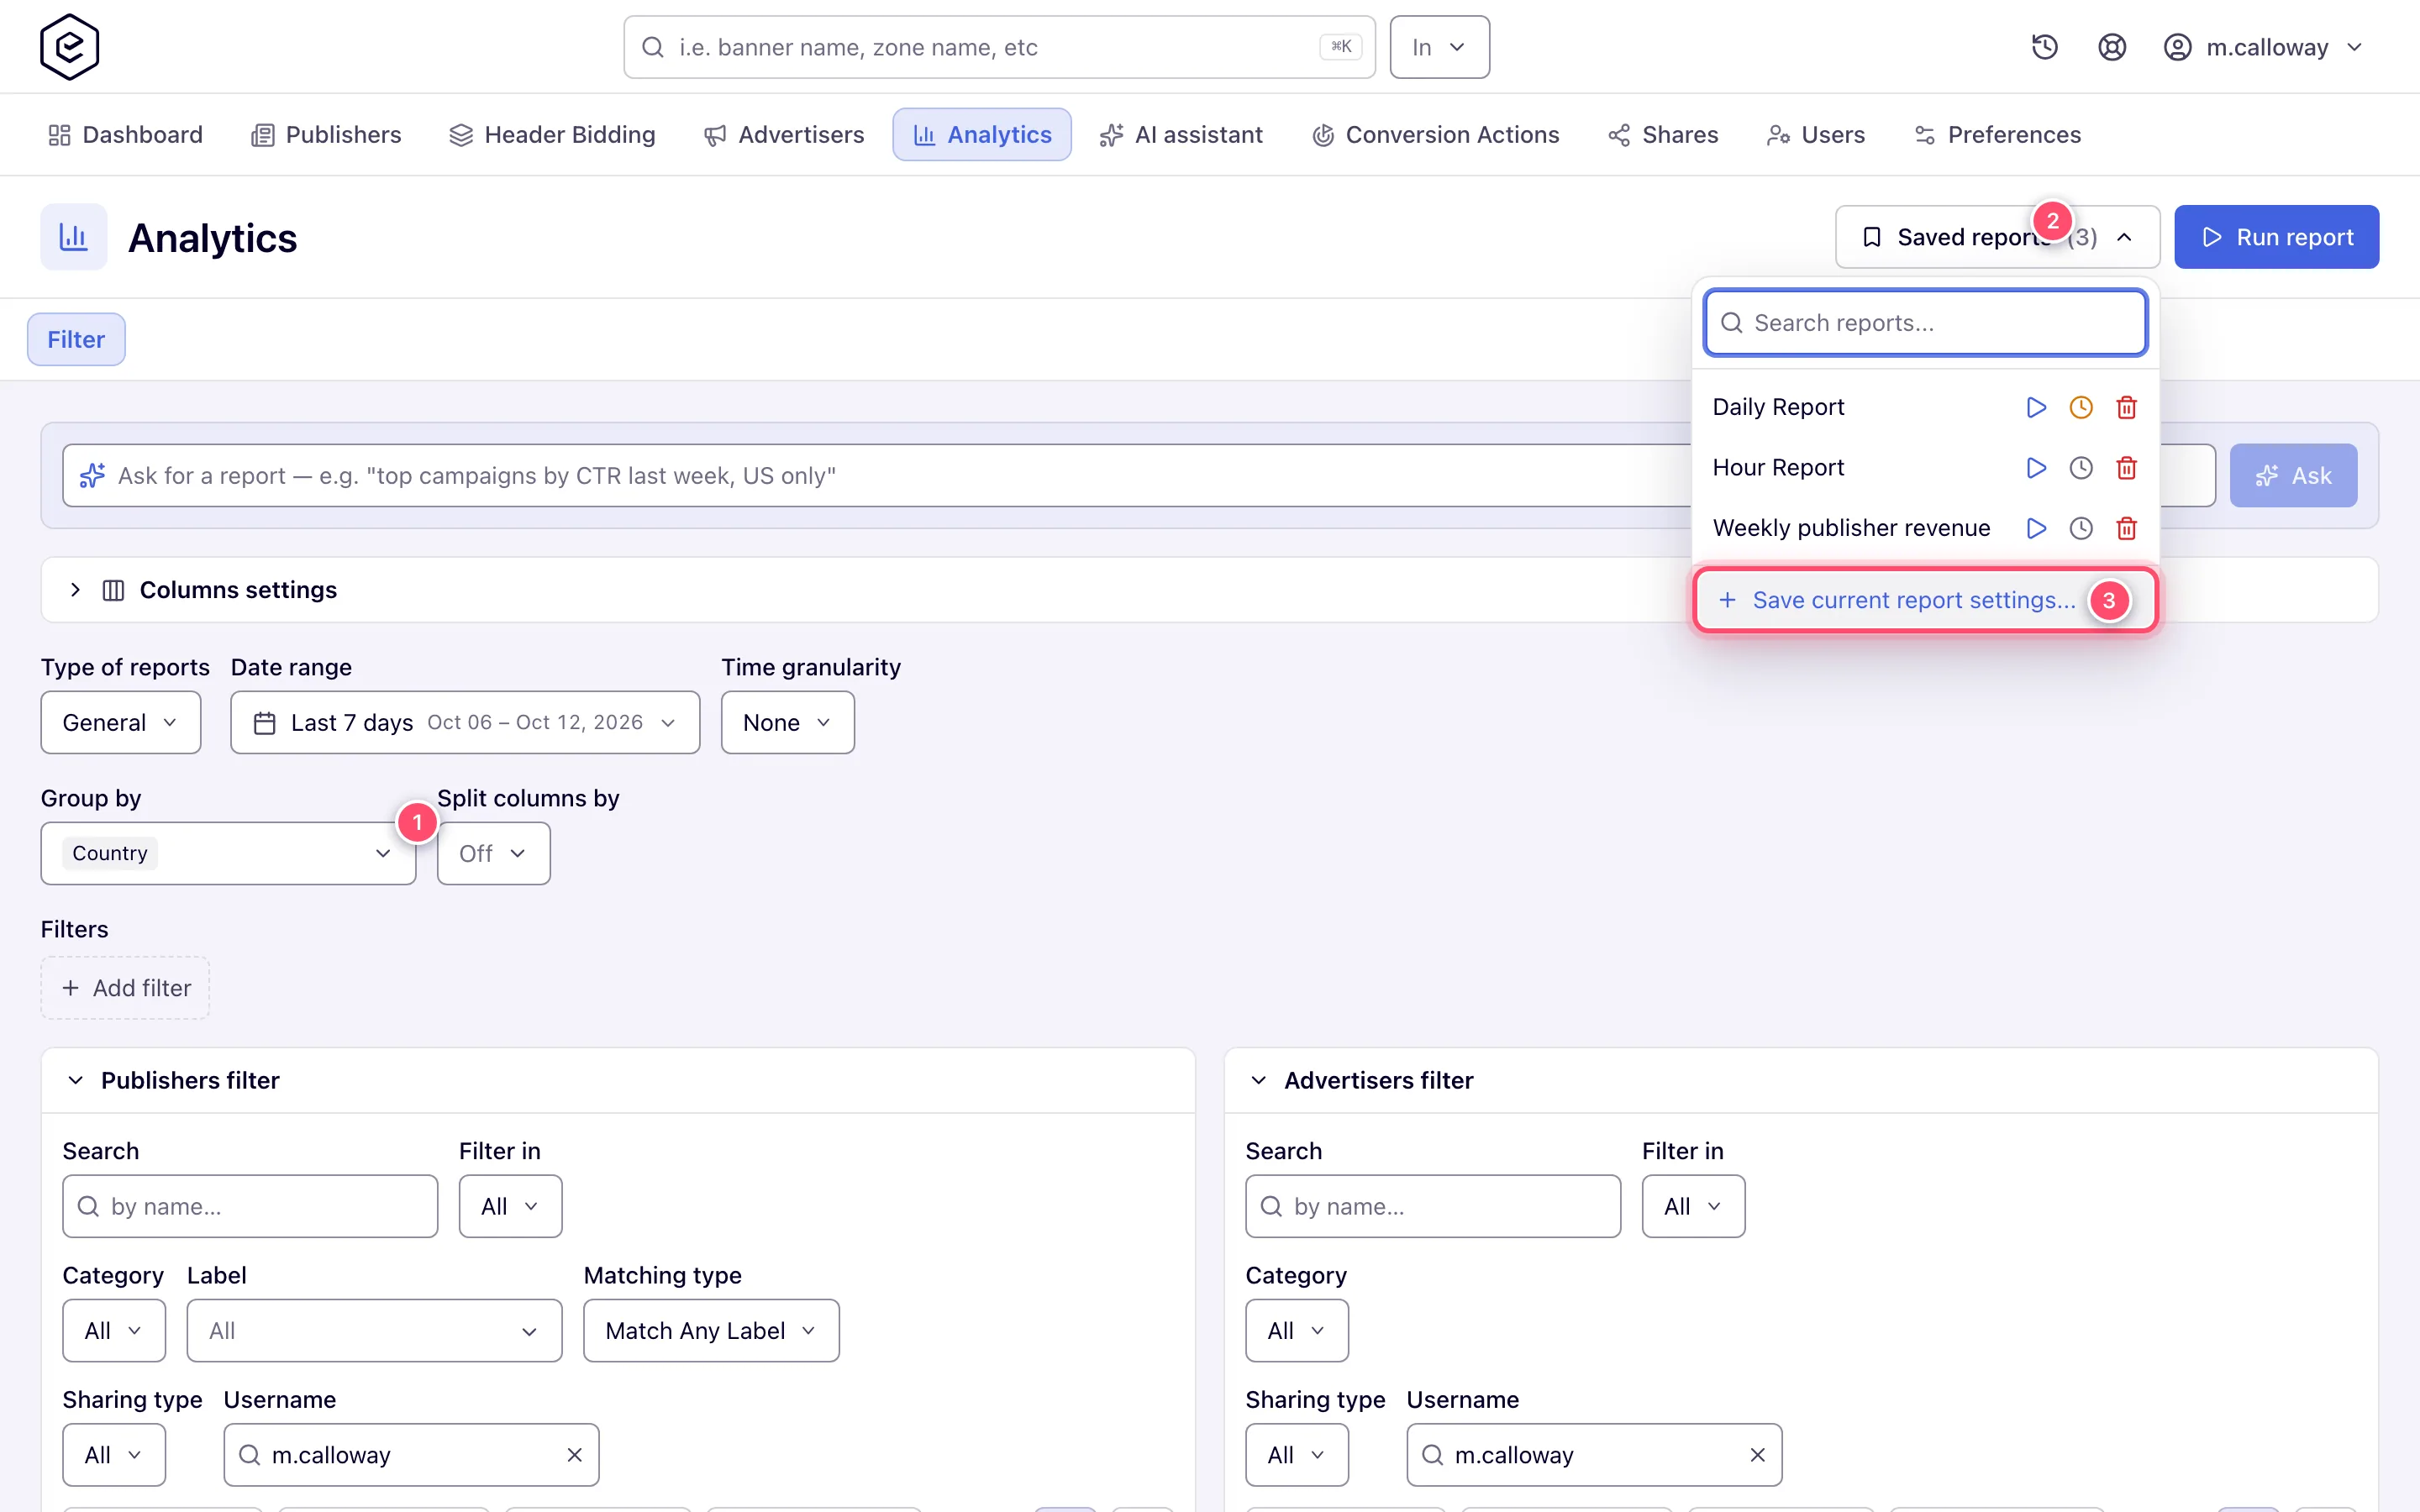This screenshot has height=1512, width=2420.
Task: Clear Publishers filter username m.calloway
Action: [574, 1455]
